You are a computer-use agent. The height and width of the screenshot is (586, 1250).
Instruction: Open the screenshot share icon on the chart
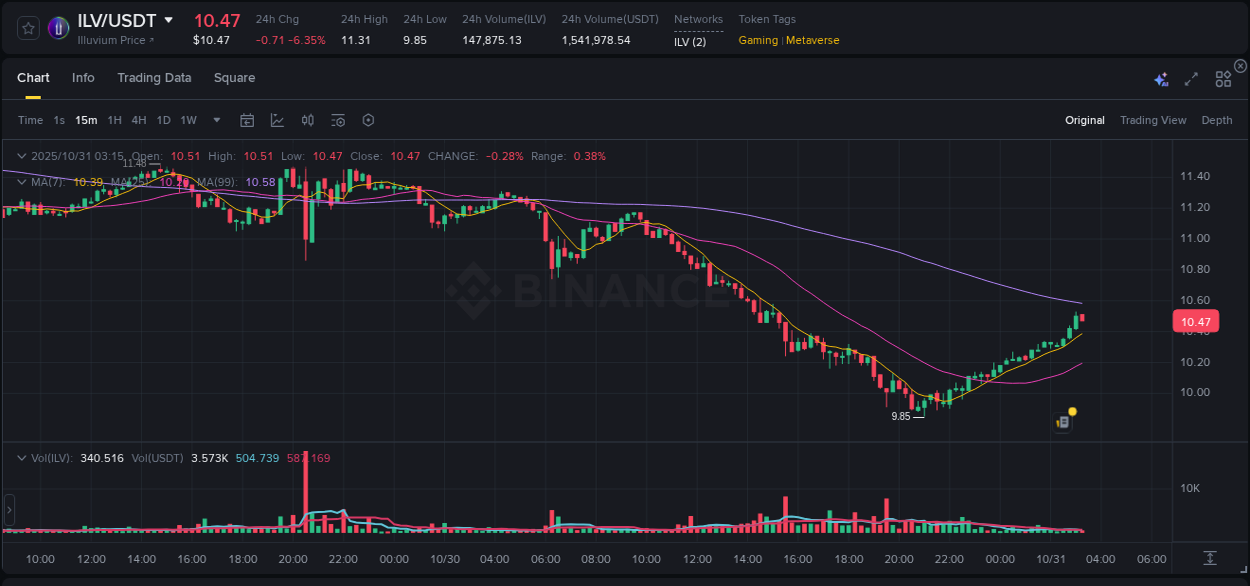tap(1062, 421)
